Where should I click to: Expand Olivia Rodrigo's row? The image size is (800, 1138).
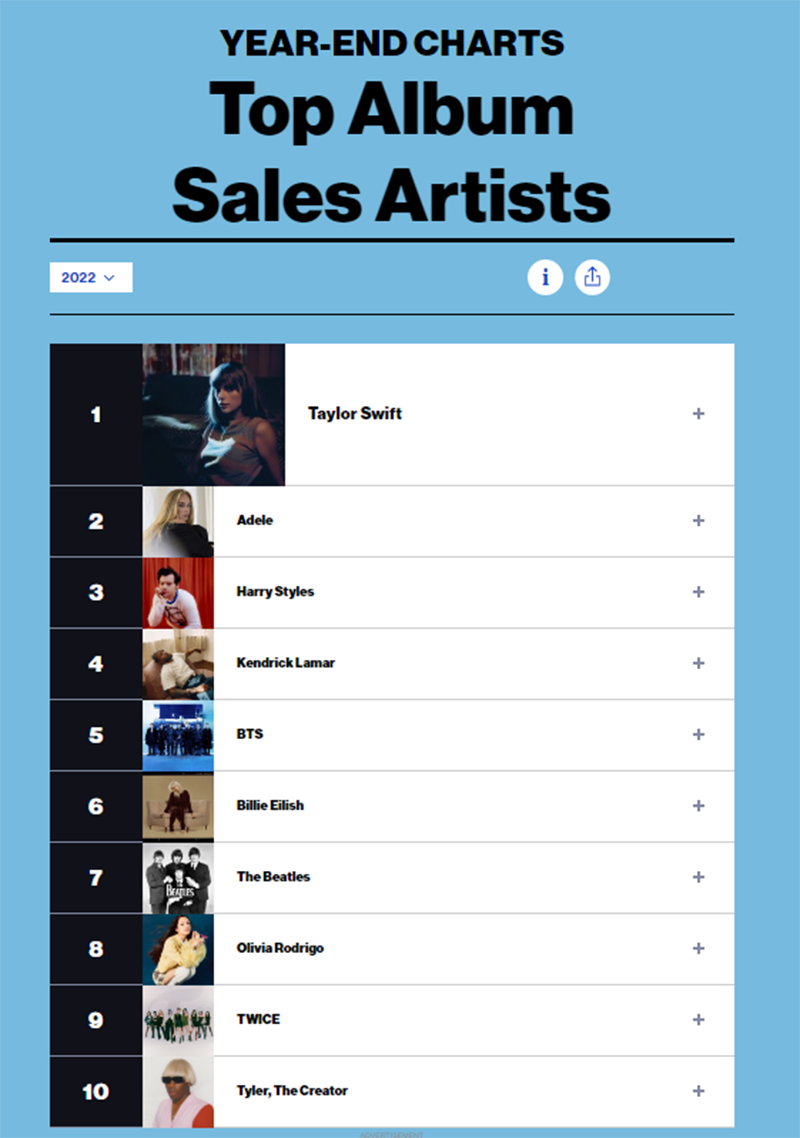[698, 948]
